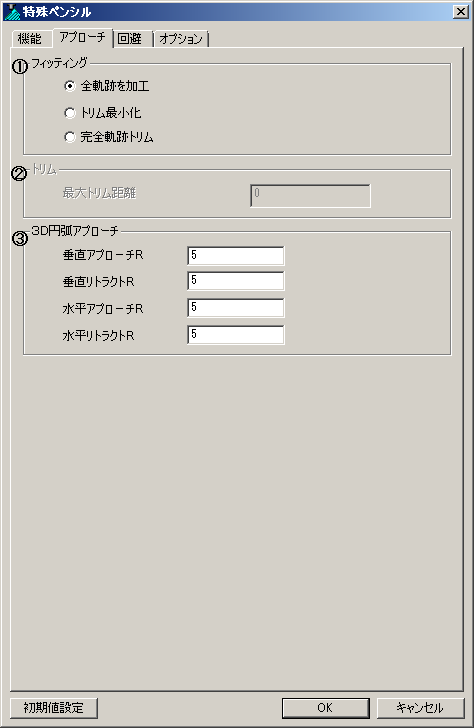Click the キャンセル button
Screen dimensions: 474x728
coord(420,708)
